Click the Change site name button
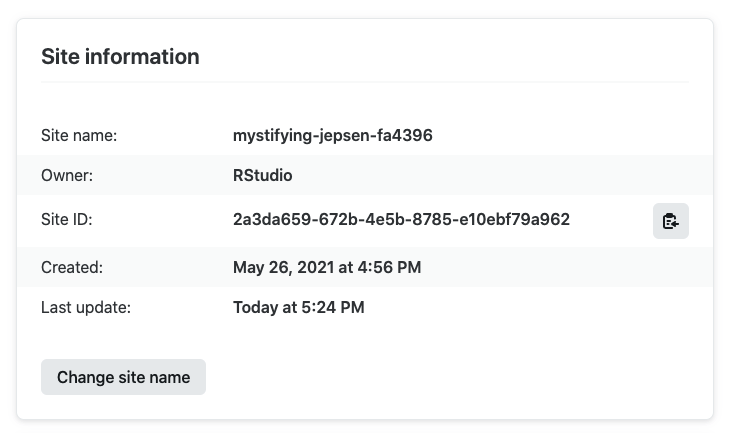 [x=123, y=377]
